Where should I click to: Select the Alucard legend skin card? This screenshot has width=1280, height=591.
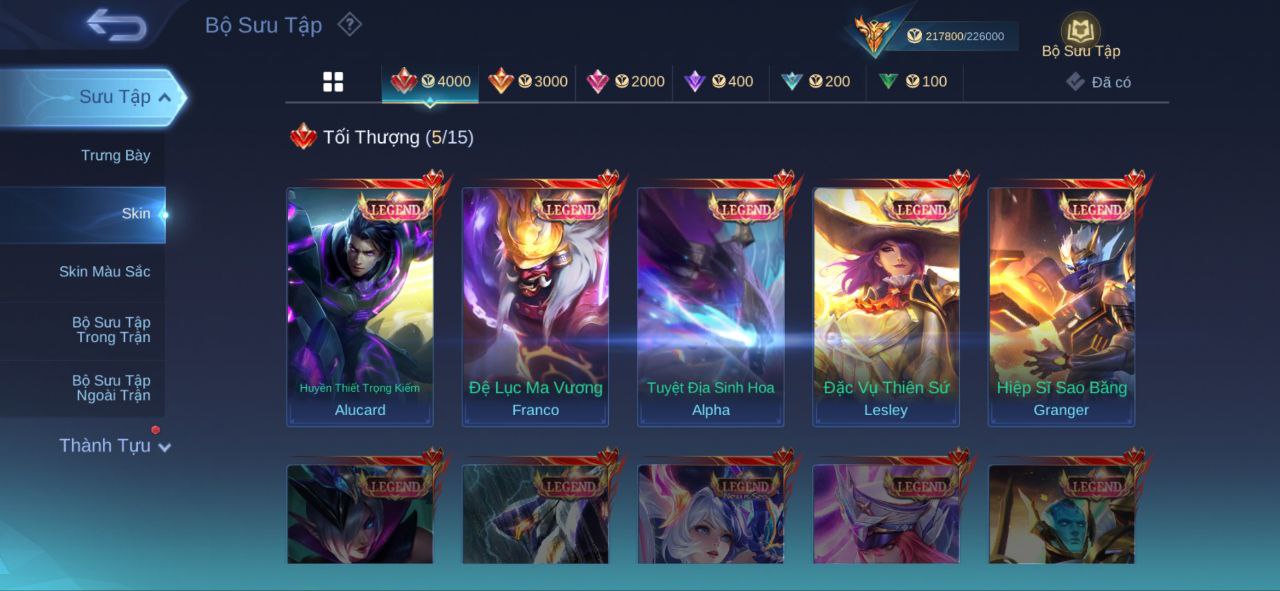coord(360,306)
